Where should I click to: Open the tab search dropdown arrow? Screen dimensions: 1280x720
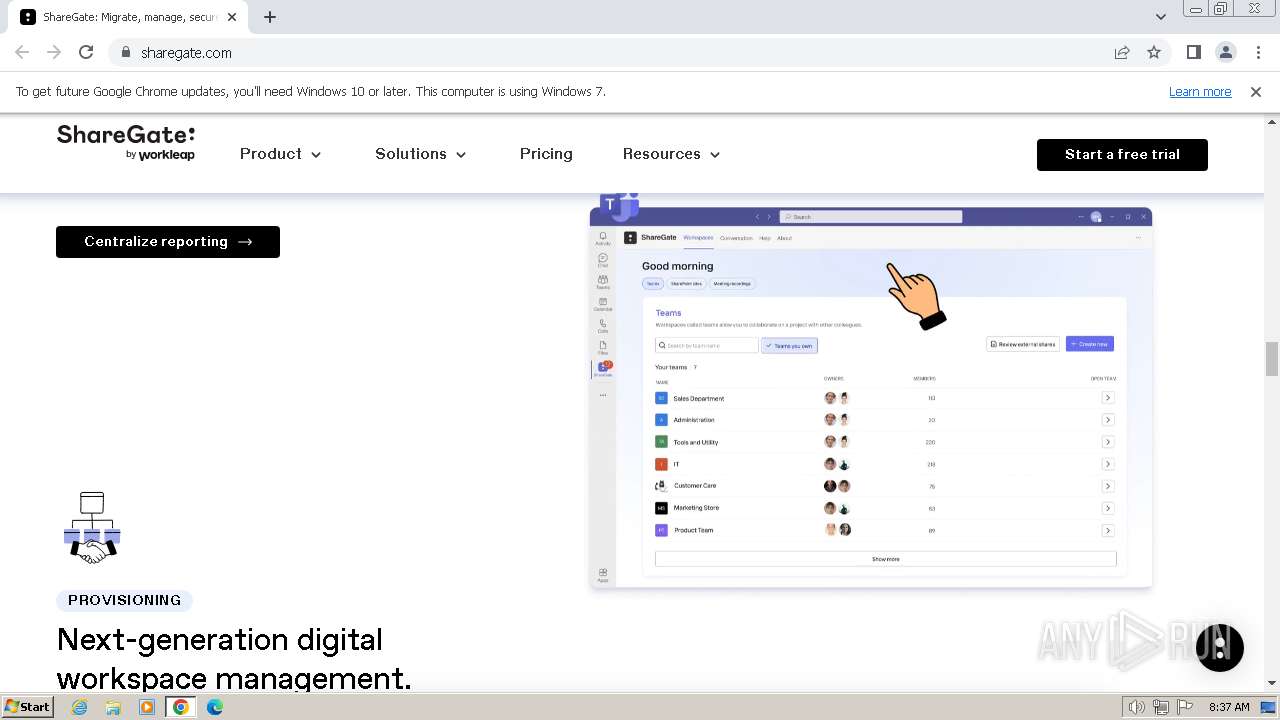pos(1160,16)
